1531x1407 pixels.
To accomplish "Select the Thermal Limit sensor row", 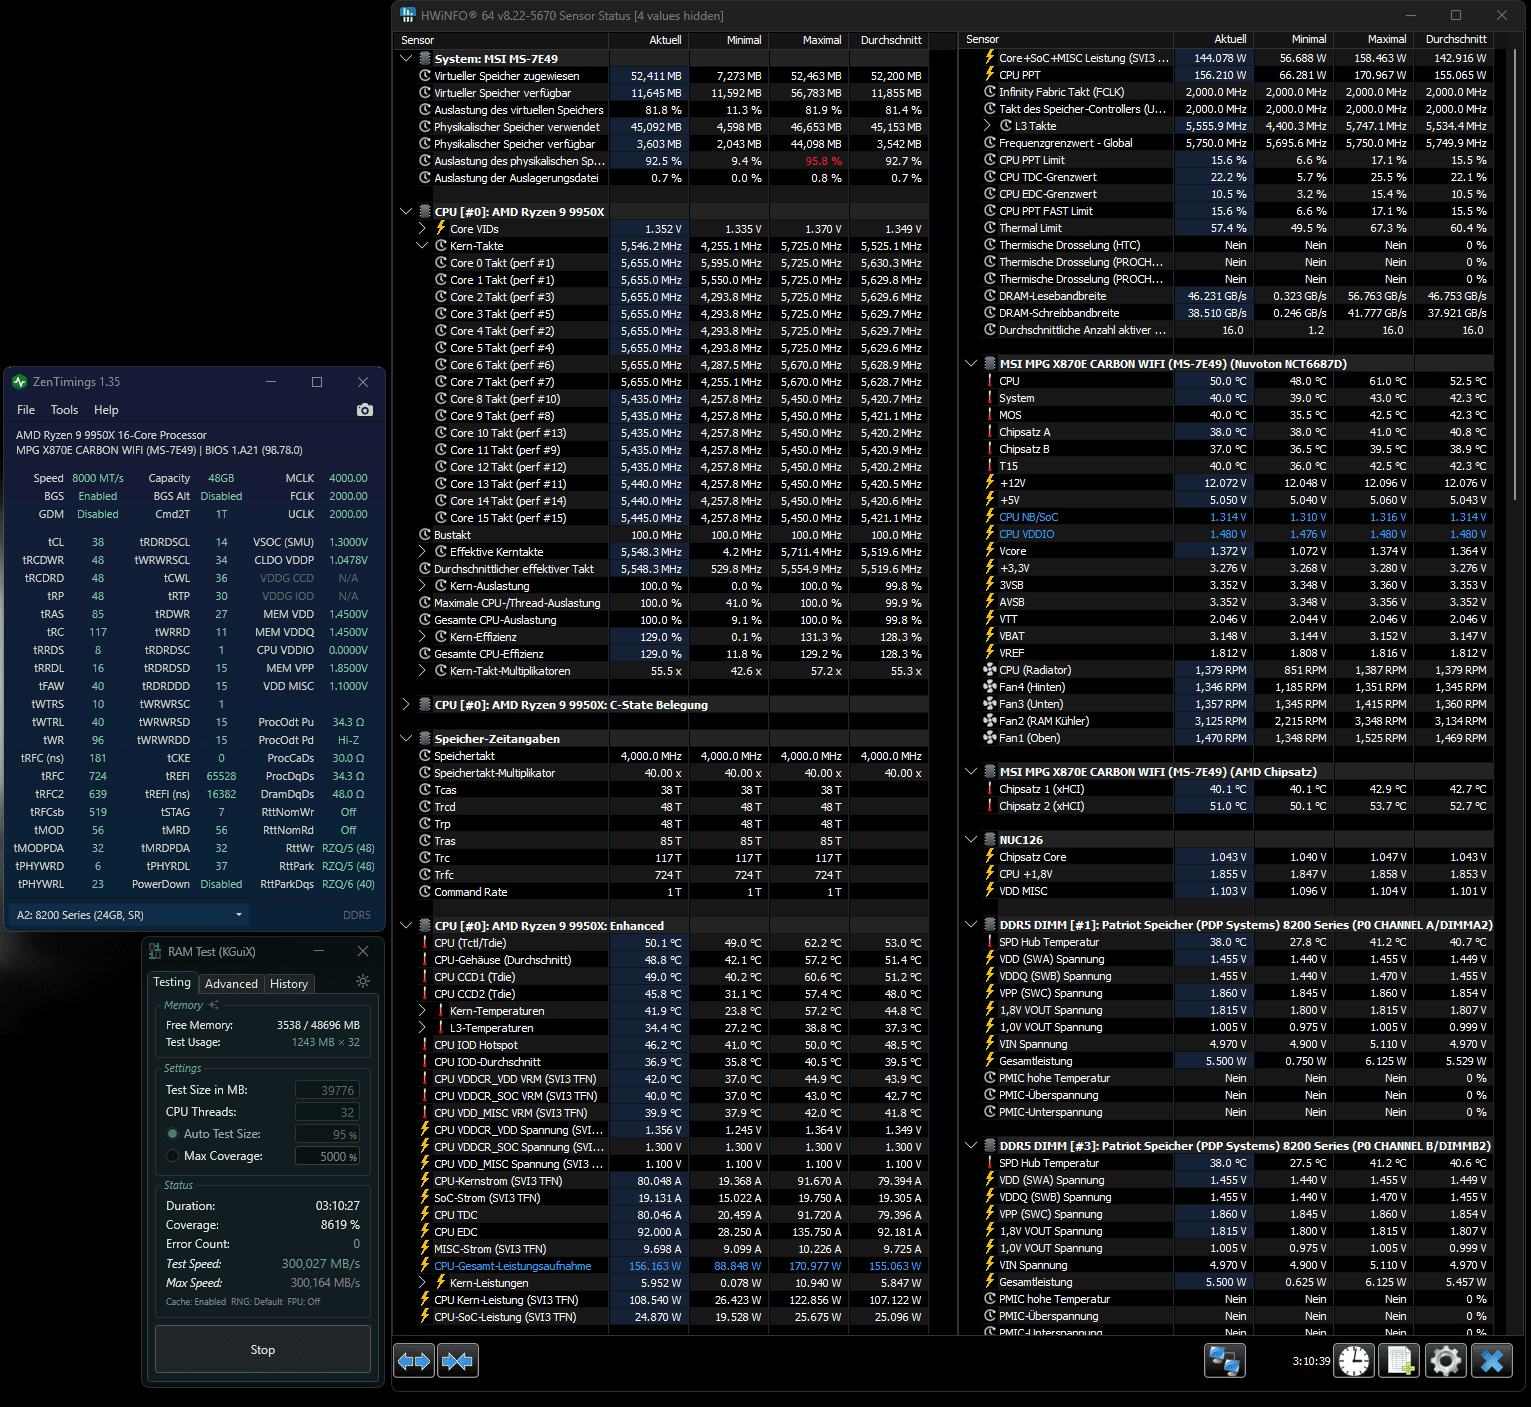I will (1226, 228).
